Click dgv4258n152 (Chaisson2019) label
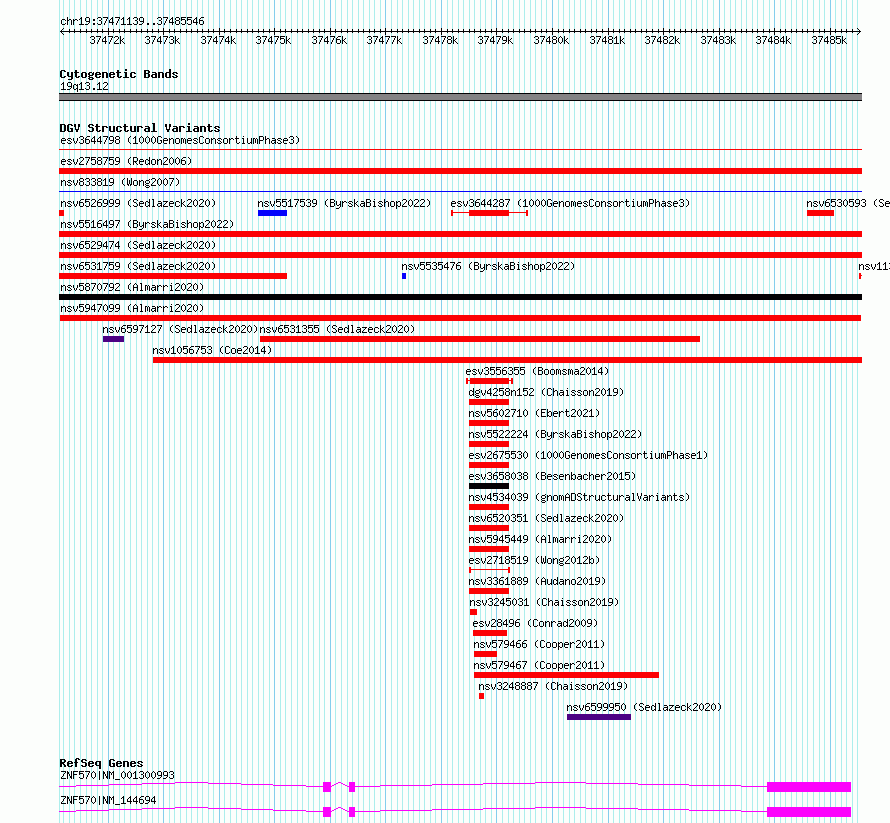Screen dimensions: 890x823 546,392
